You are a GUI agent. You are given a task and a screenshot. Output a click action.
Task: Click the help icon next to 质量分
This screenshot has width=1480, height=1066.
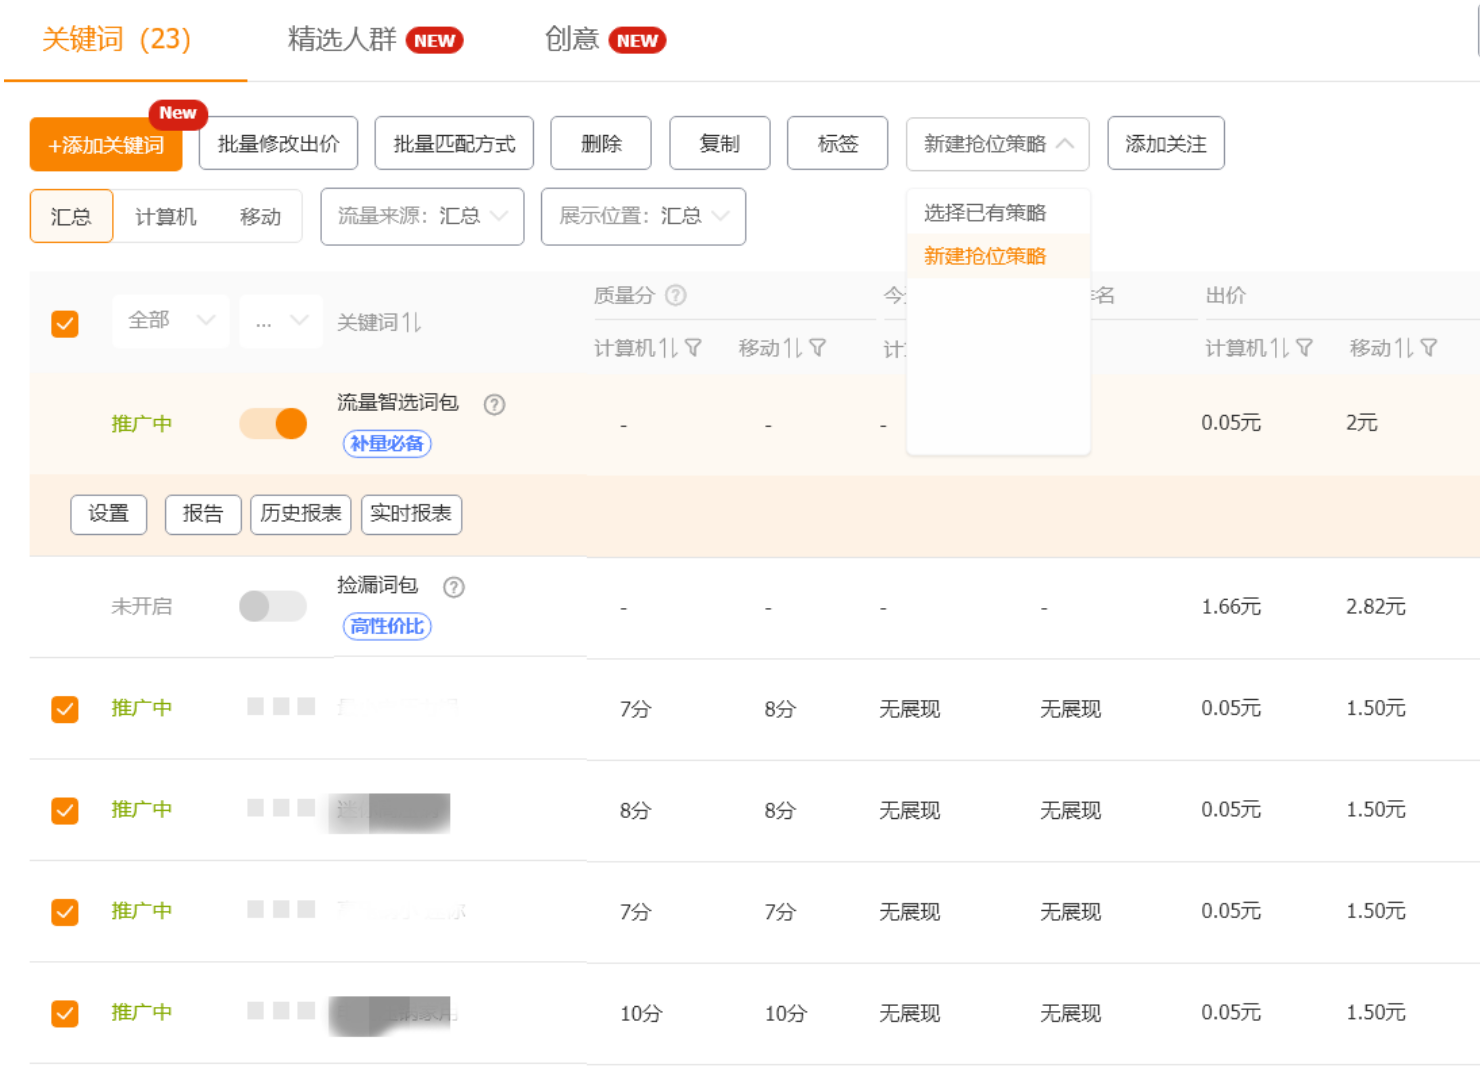(676, 295)
